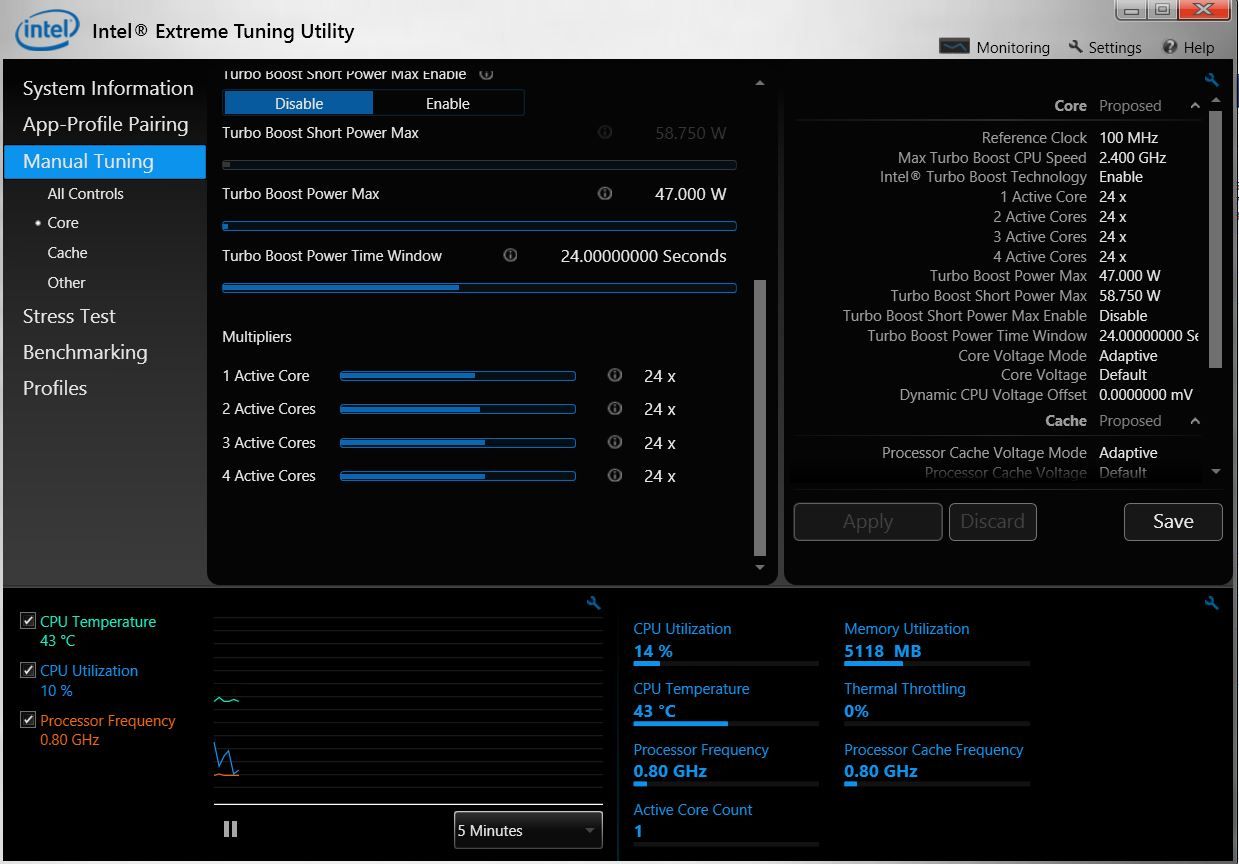Click the Thermal Throttling 0% value
Viewport: 1239px width, 864px height.
point(857,711)
